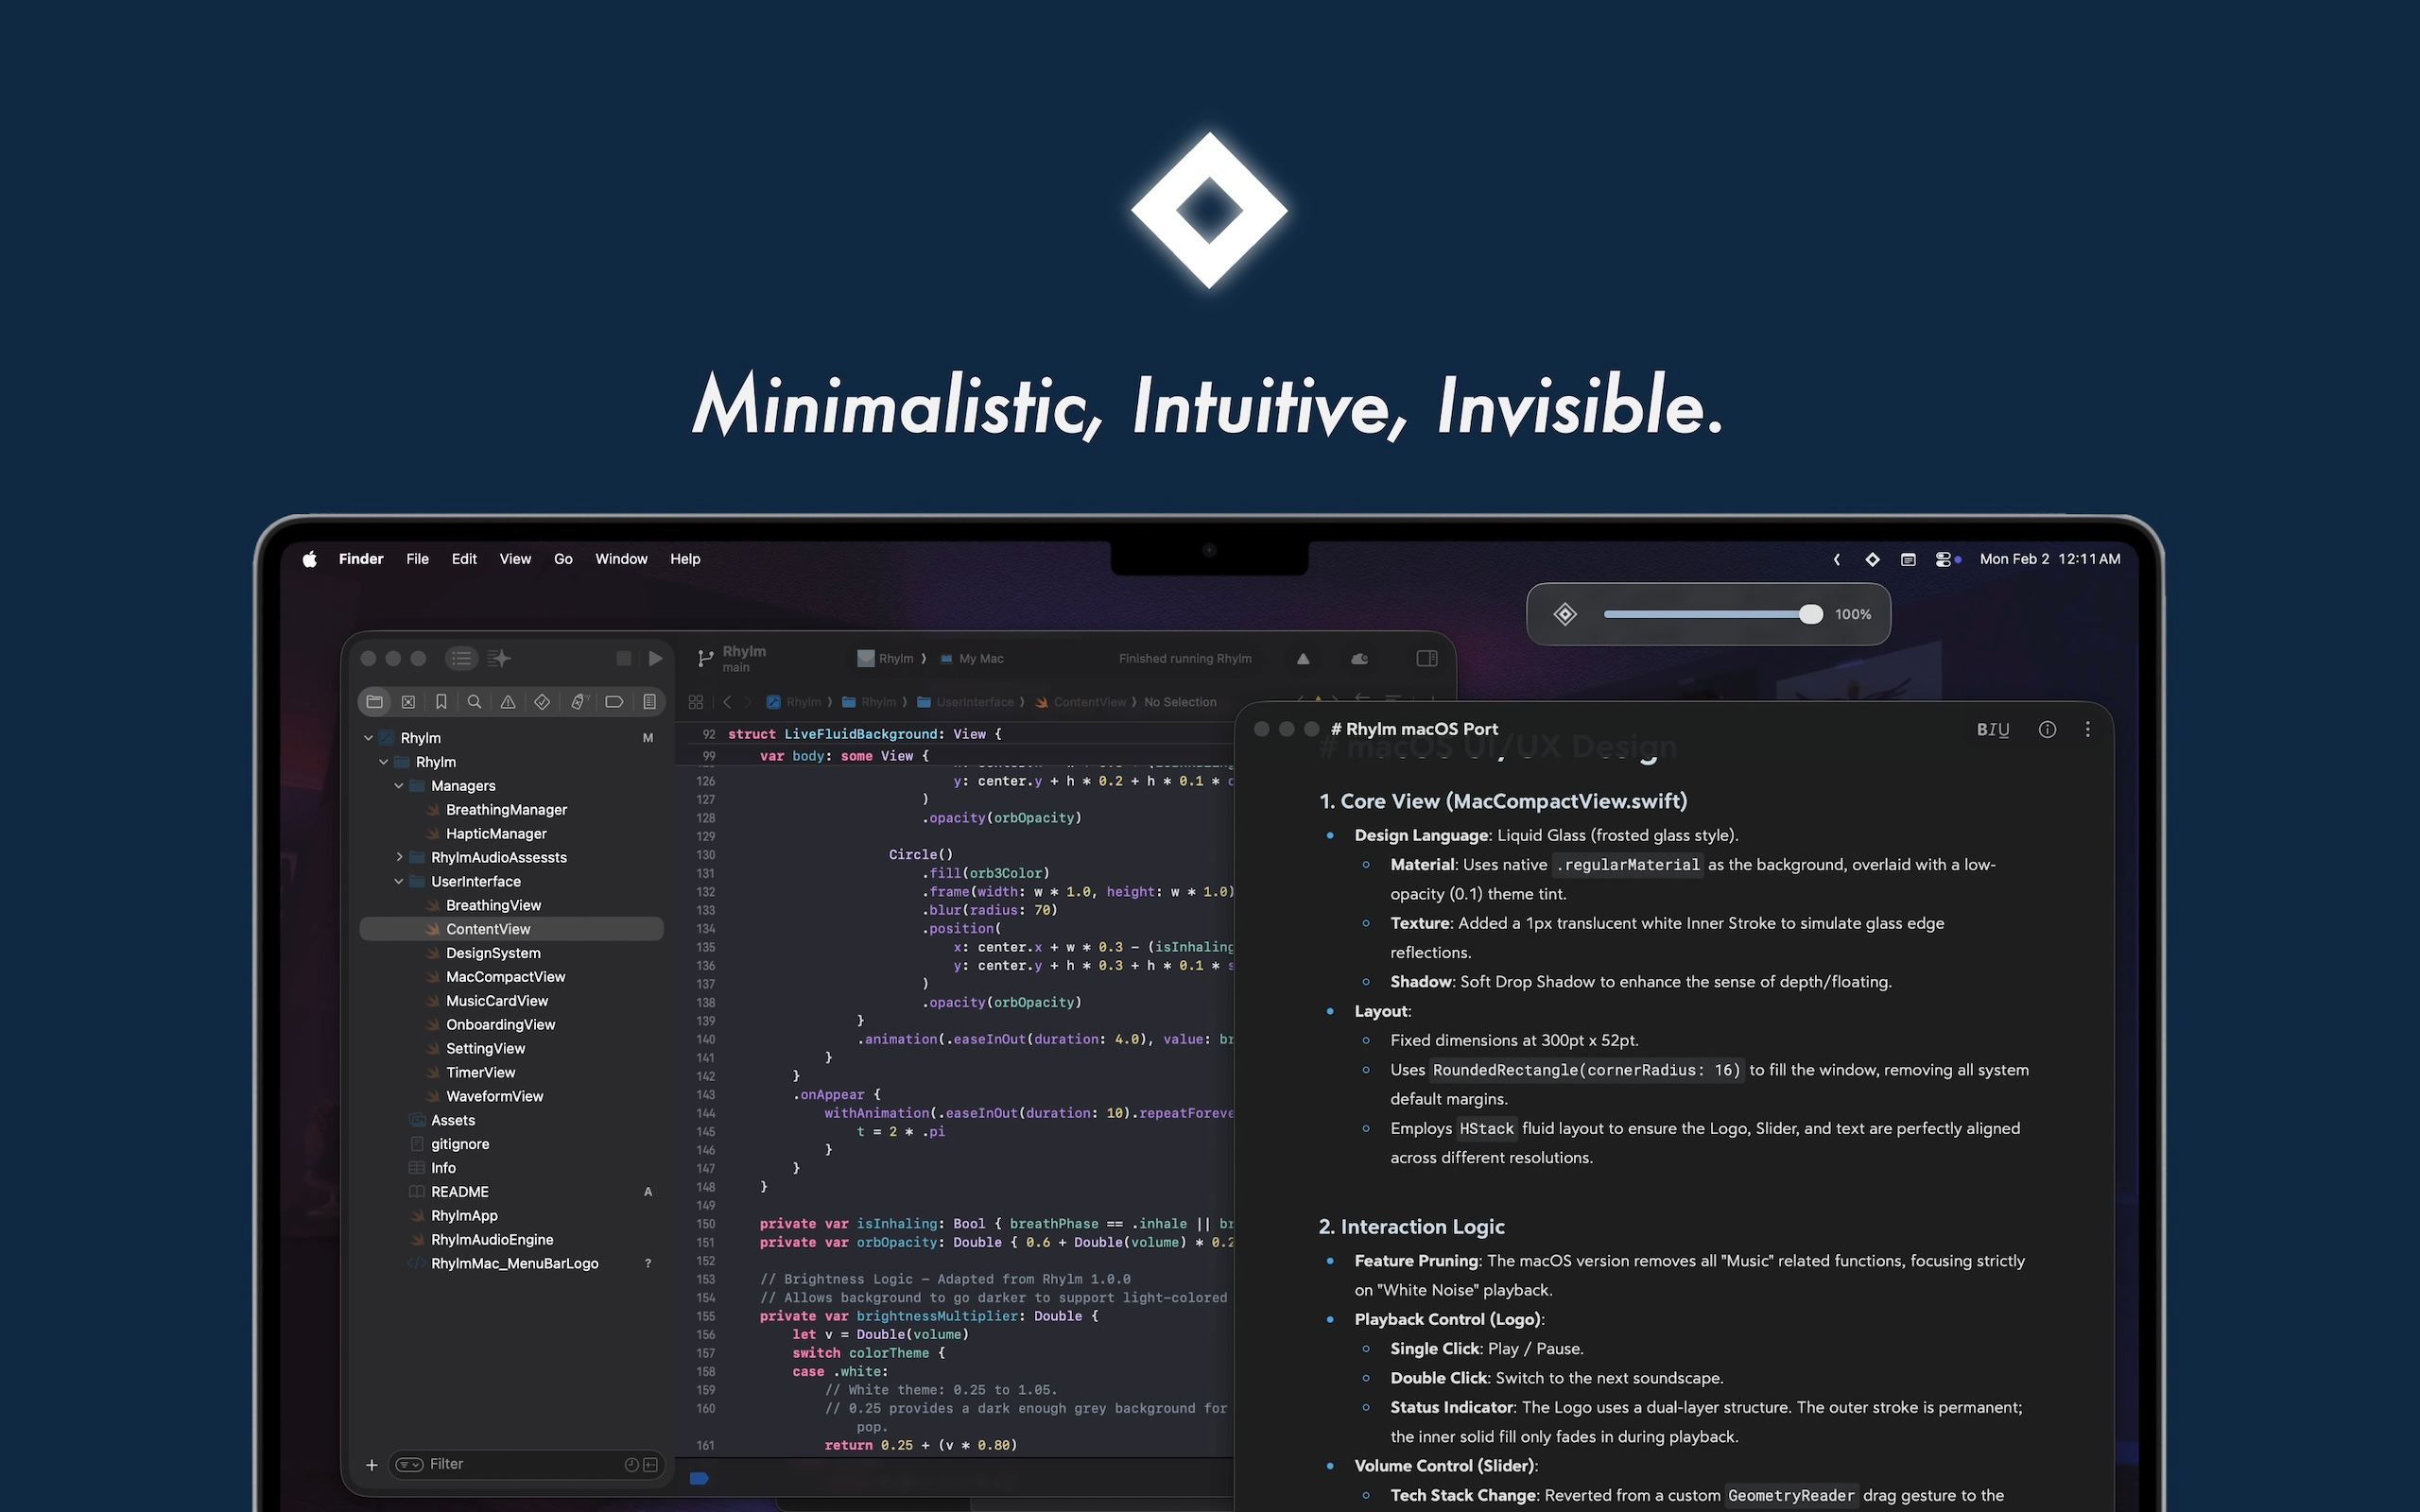Open the File menu
Screen dimensions: 2420x1512
click(x=417, y=559)
